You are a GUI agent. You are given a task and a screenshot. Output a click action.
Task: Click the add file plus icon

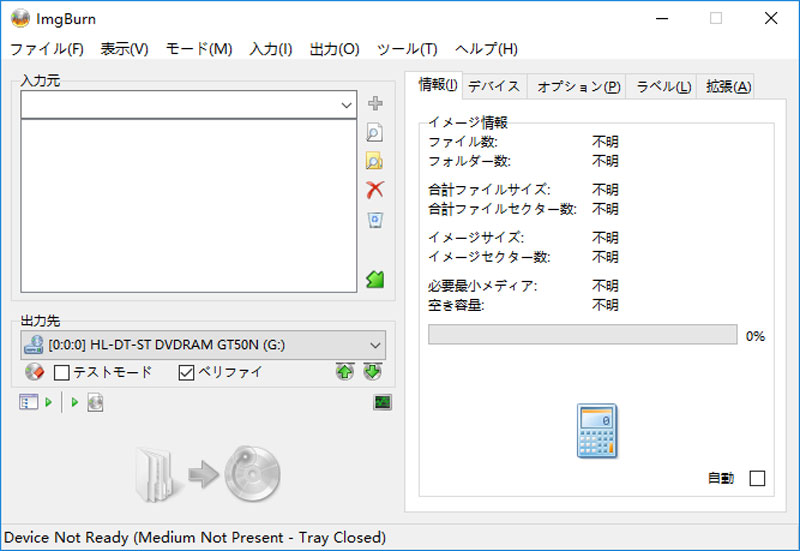point(375,104)
